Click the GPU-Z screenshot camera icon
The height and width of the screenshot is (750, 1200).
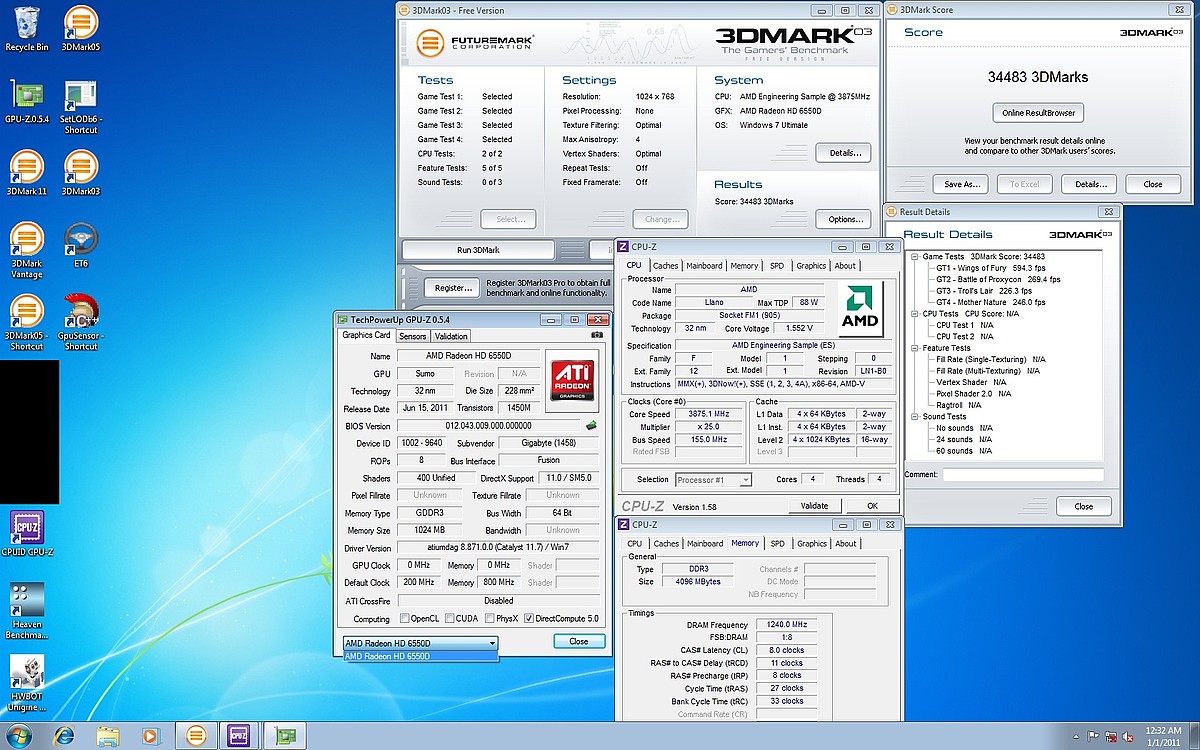point(598,335)
